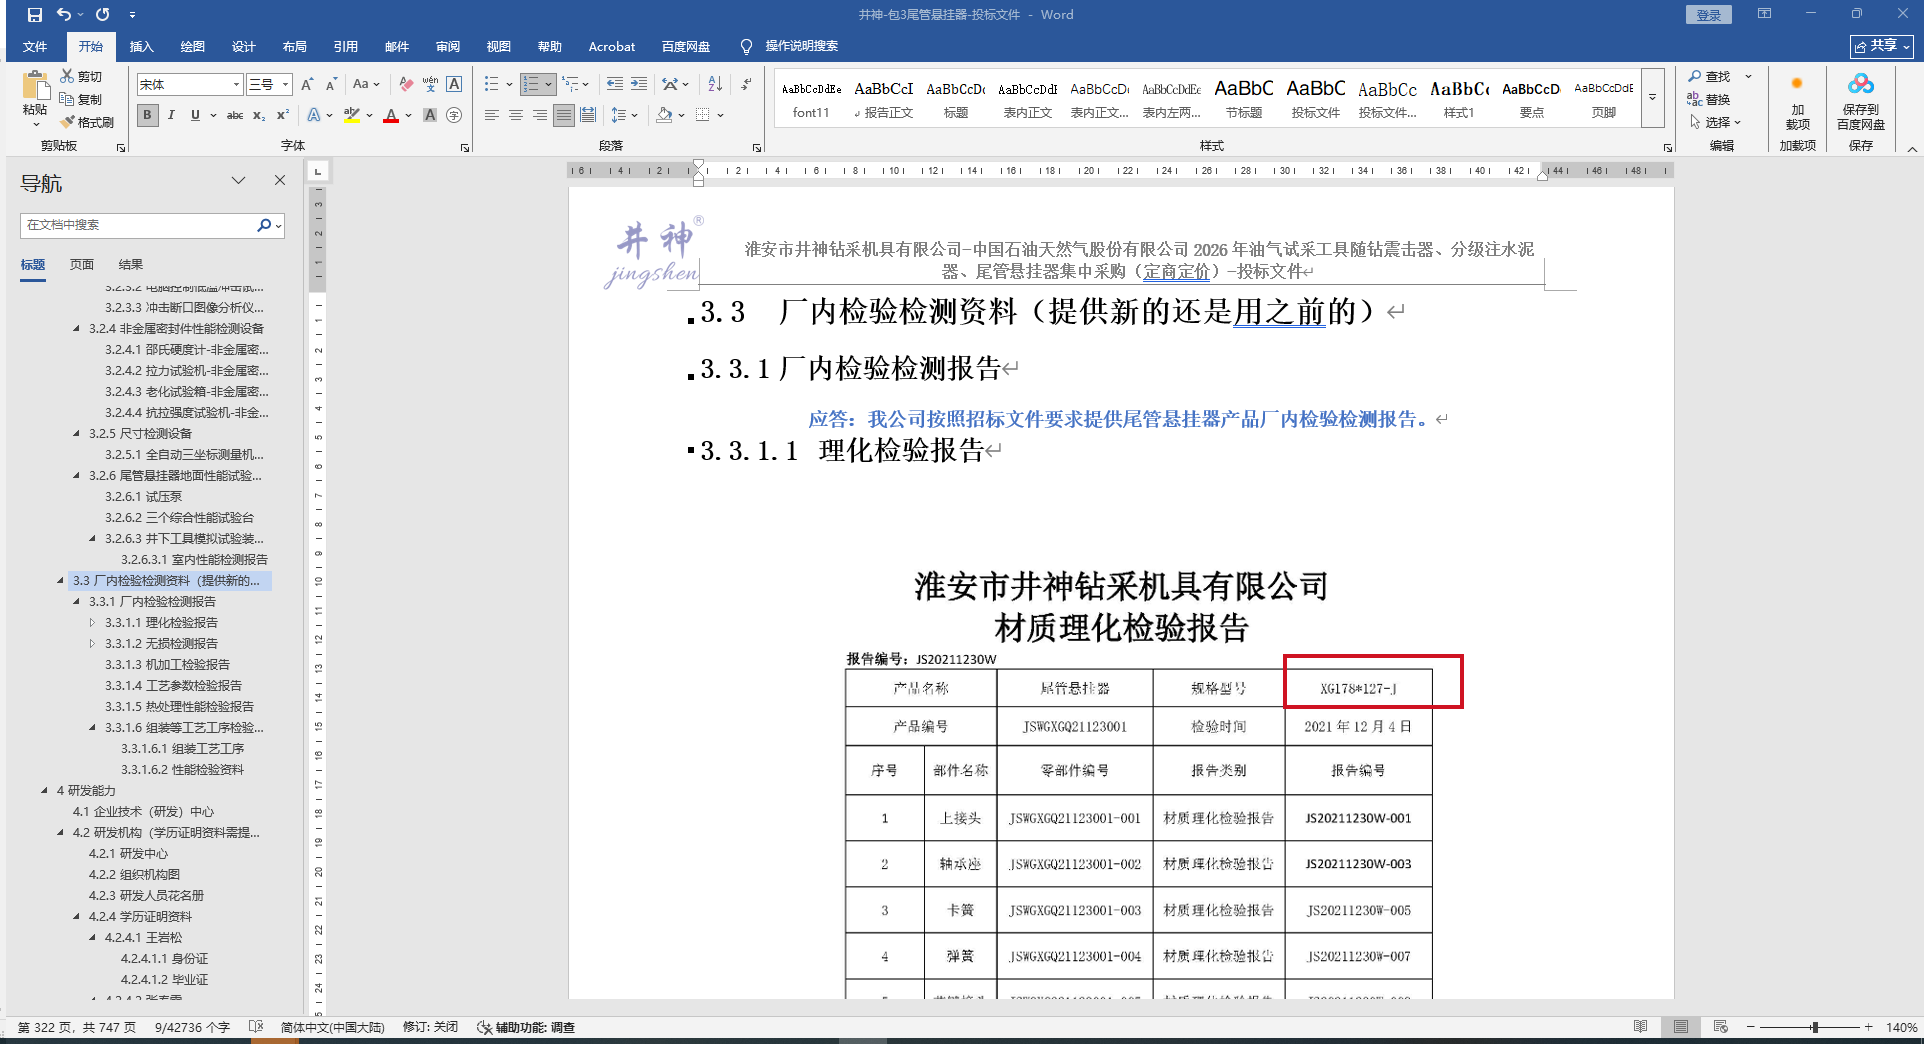Click the 登录 (Sign in) button

tap(1708, 15)
